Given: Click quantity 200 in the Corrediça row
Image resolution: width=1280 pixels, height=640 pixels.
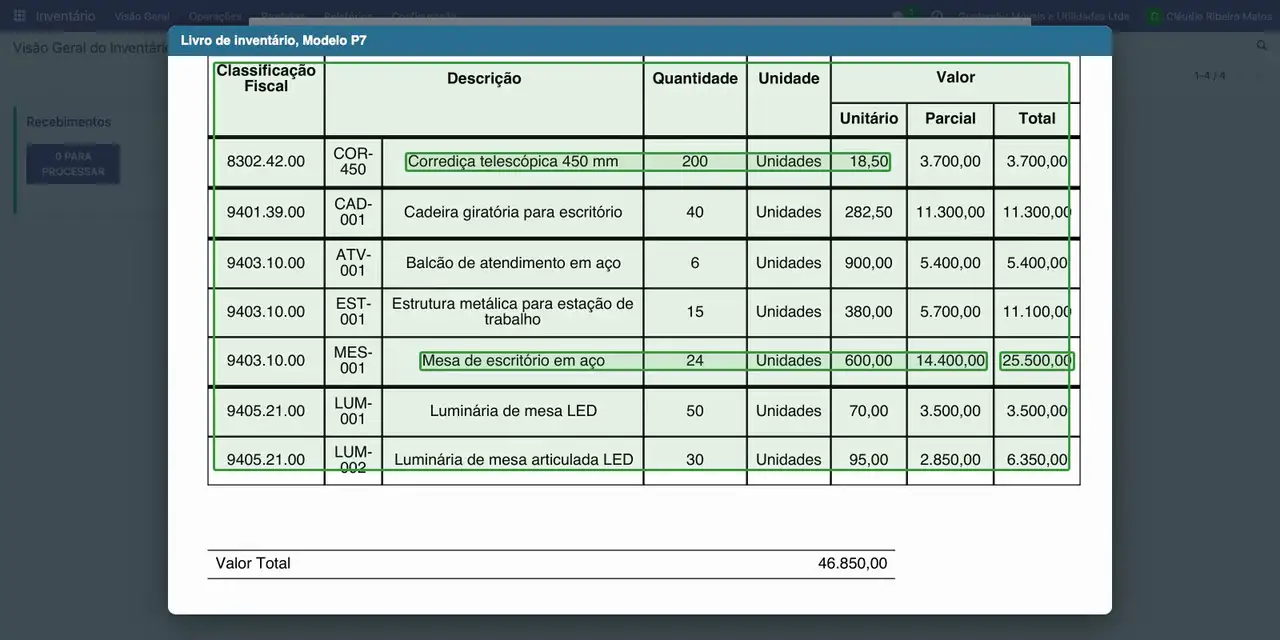Looking at the screenshot, I should [695, 161].
